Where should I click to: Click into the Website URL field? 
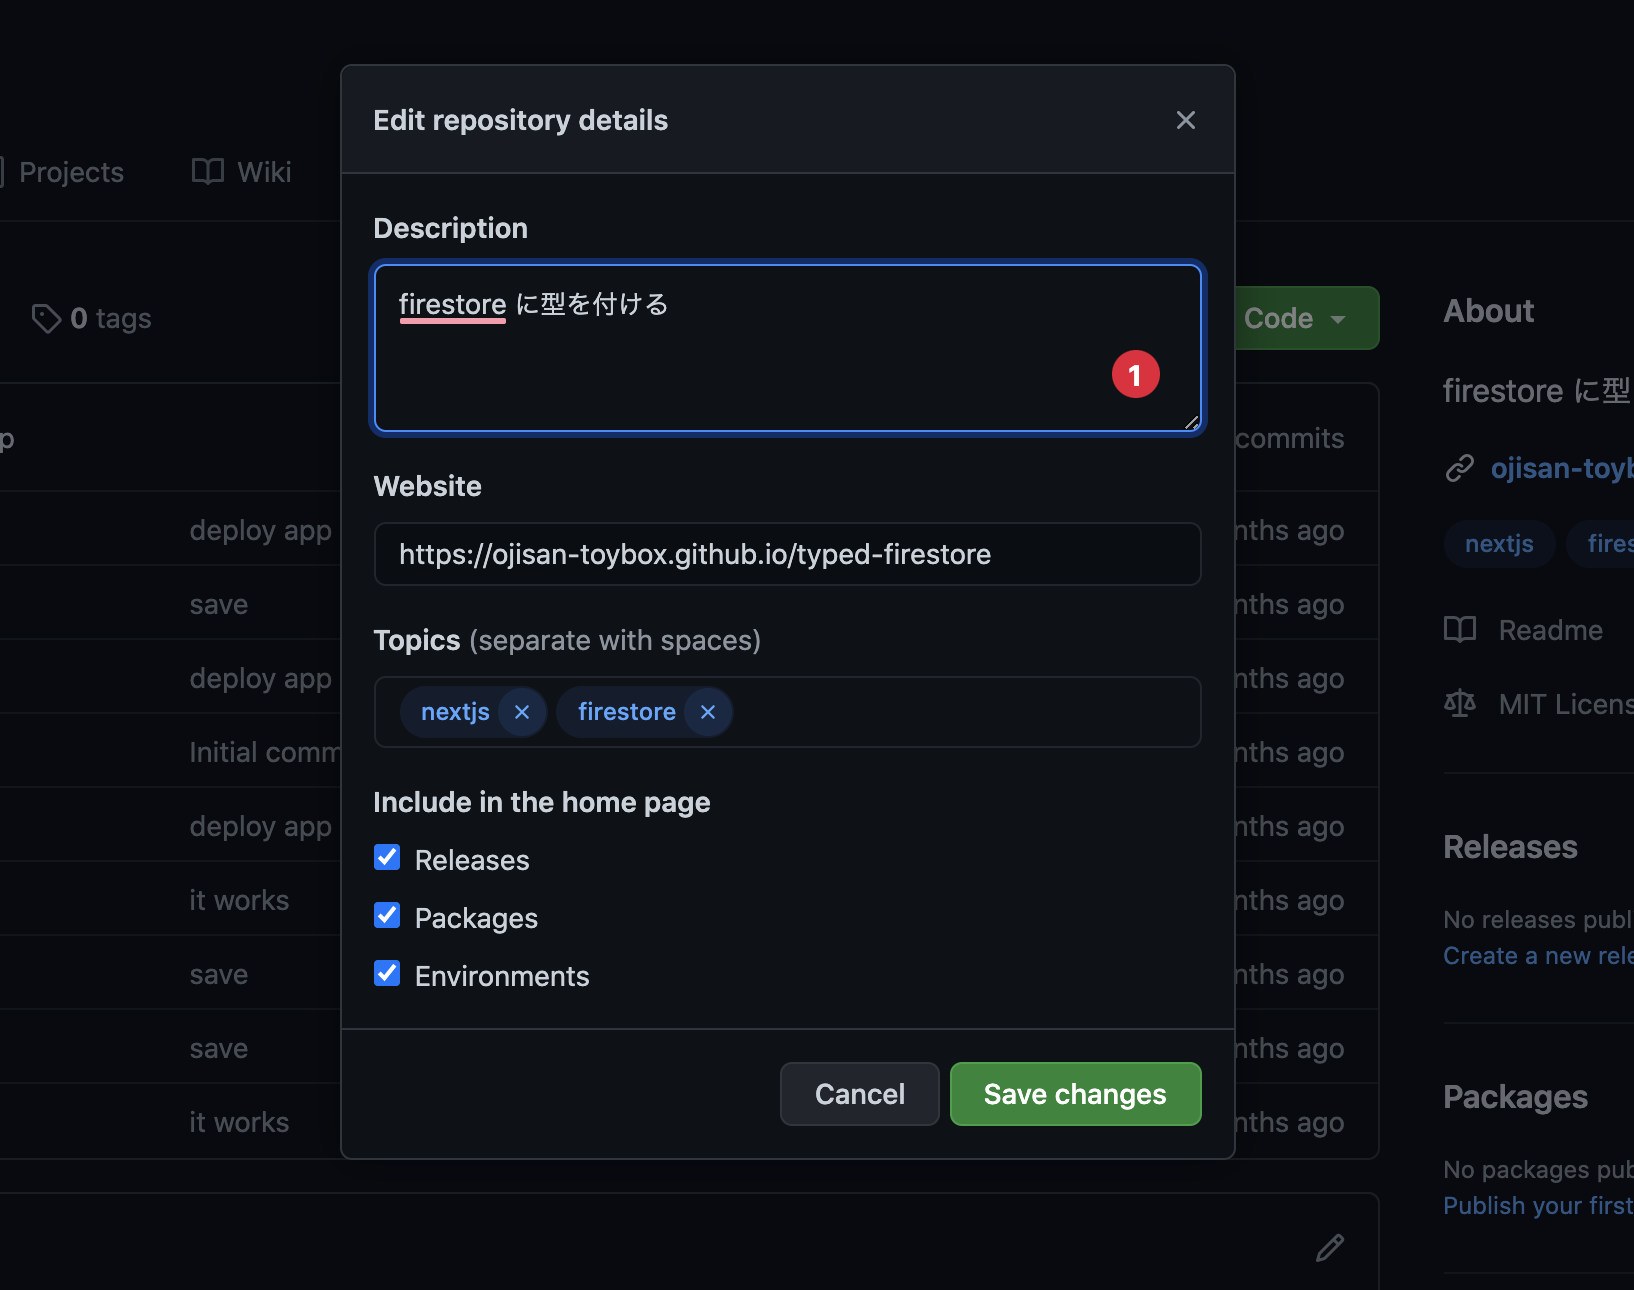[x=787, y=554]
